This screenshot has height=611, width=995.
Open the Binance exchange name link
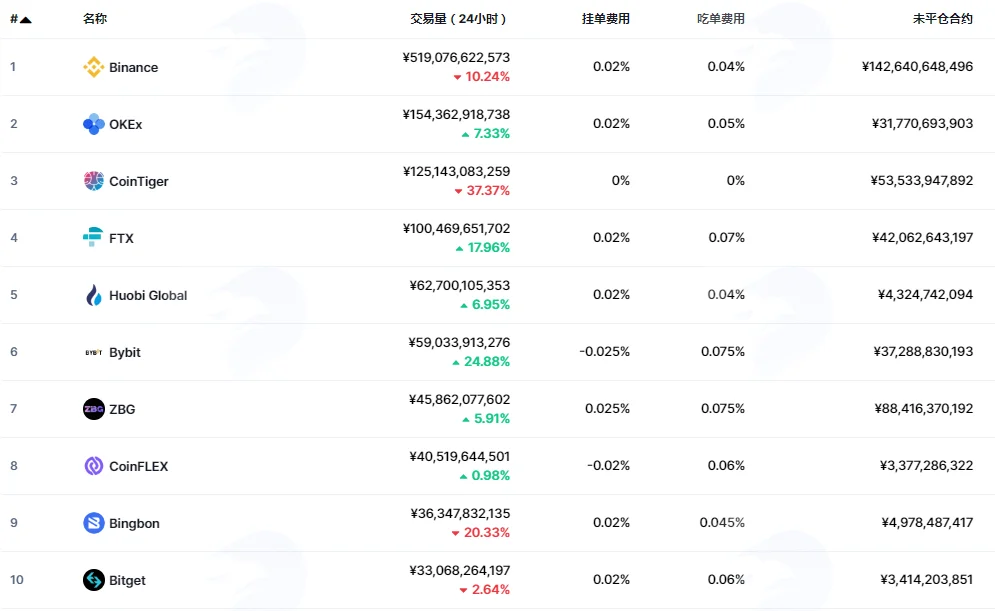pos(133,67)
